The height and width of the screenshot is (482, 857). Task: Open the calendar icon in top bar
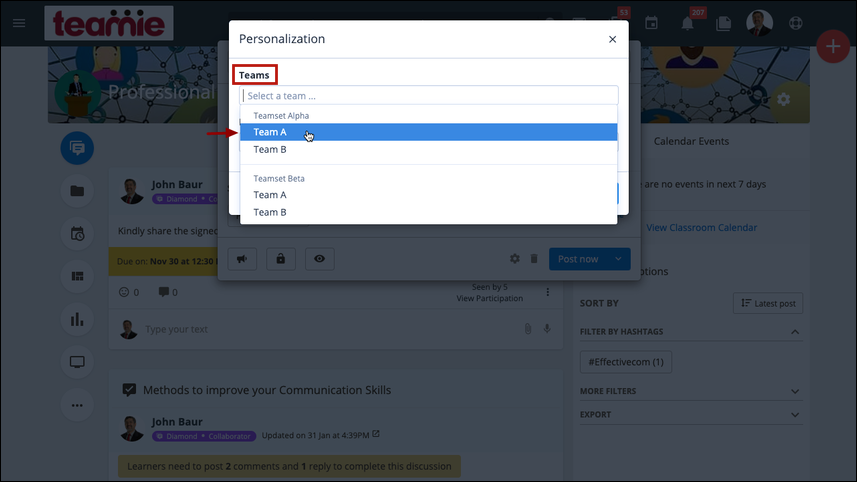coord(651,23)
